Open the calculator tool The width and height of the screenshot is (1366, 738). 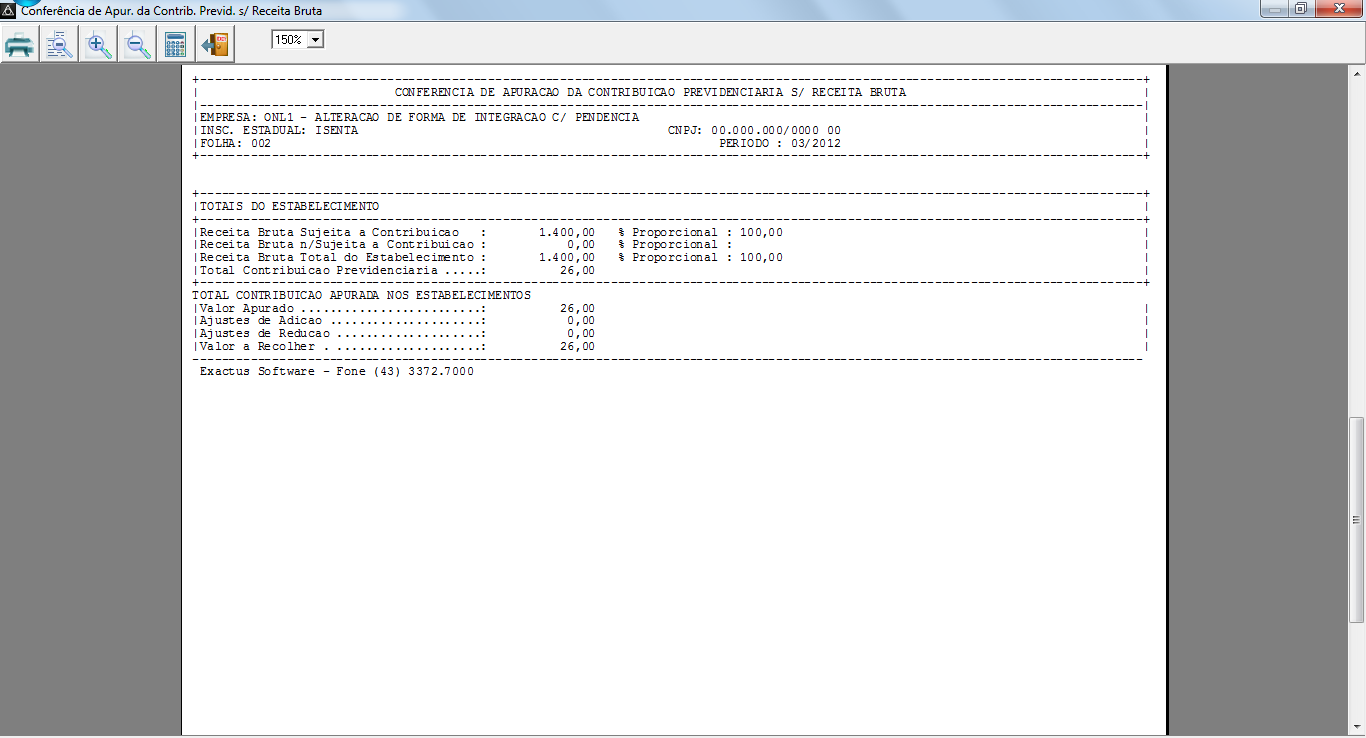(176, 44)
